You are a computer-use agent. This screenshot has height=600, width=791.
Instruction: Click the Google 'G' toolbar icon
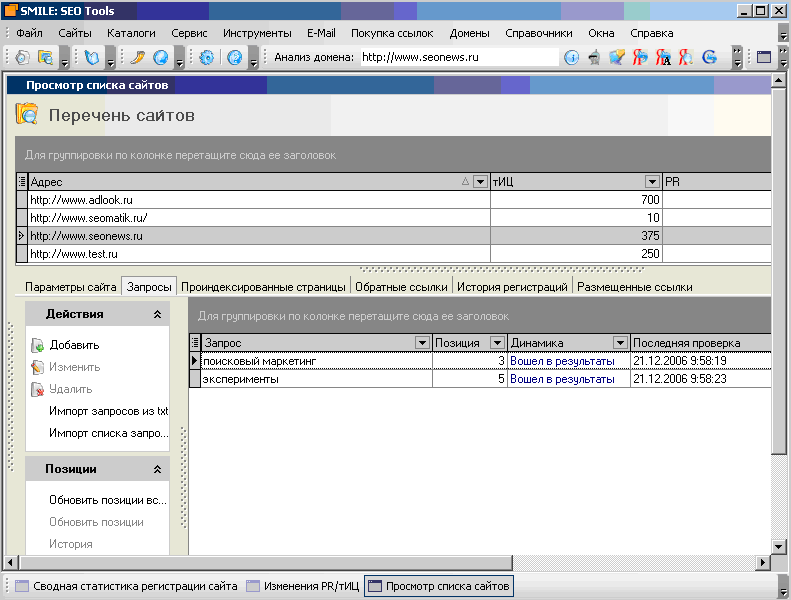coord(709,57)
